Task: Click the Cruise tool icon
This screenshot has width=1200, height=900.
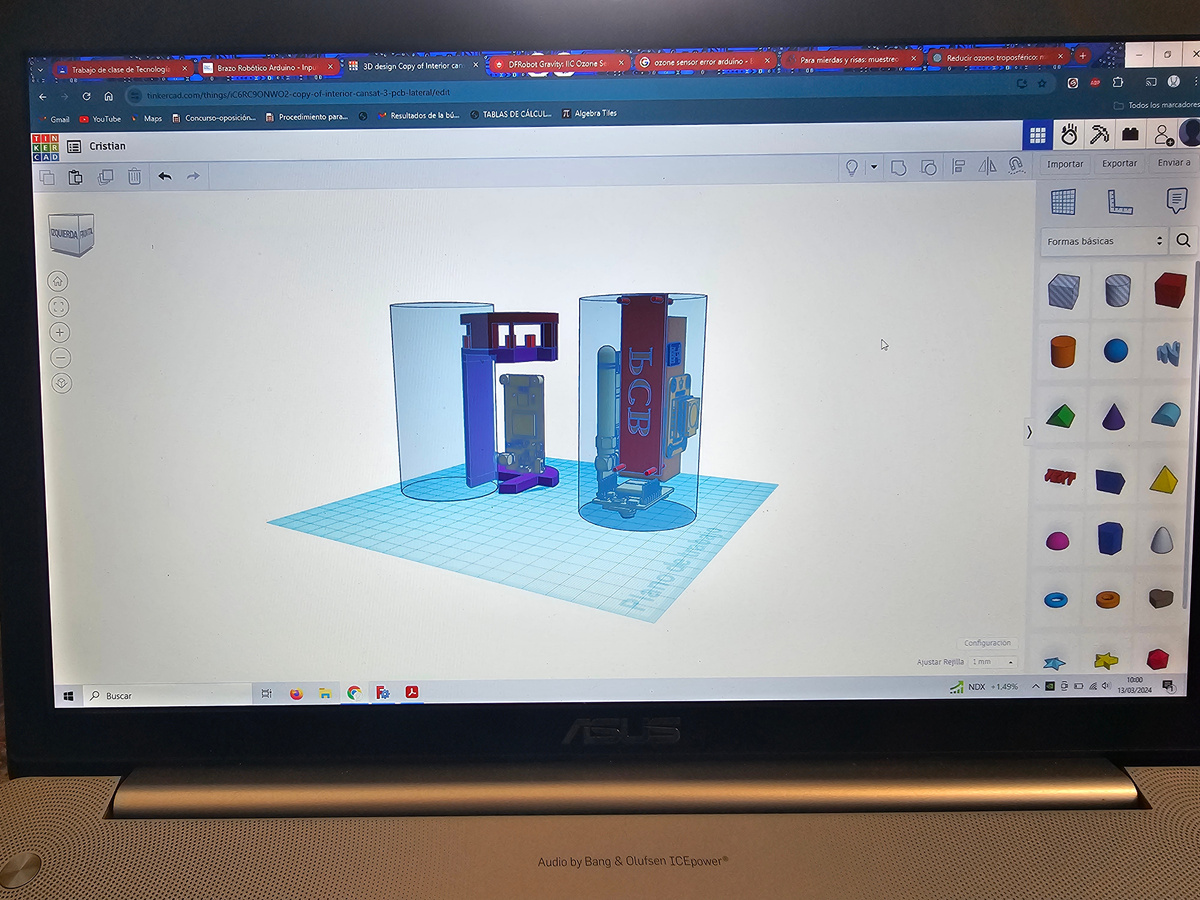Action: pos(1016,165)
